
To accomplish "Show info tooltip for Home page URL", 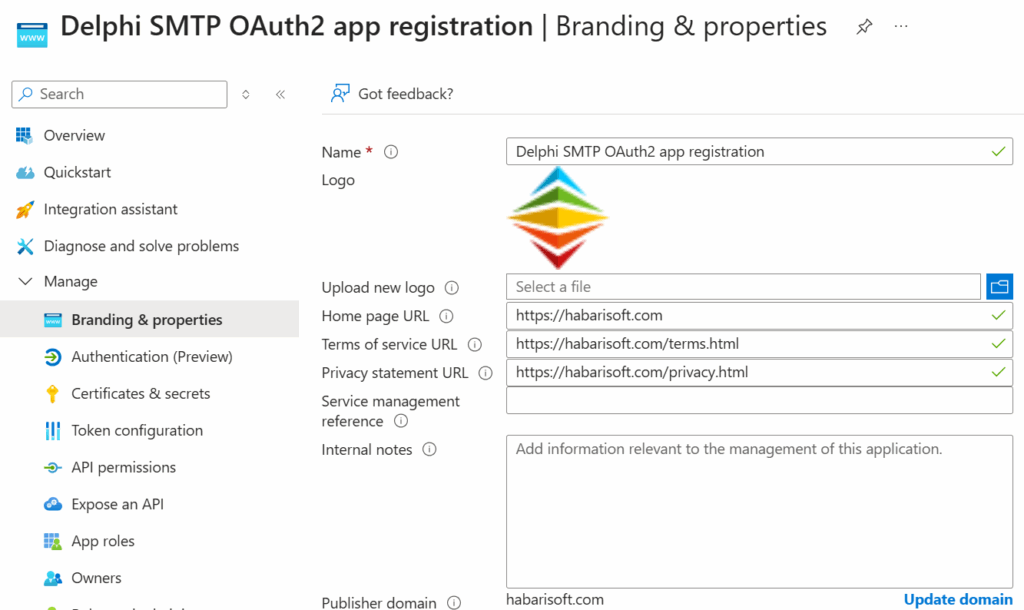I will [x=447, y=317].
